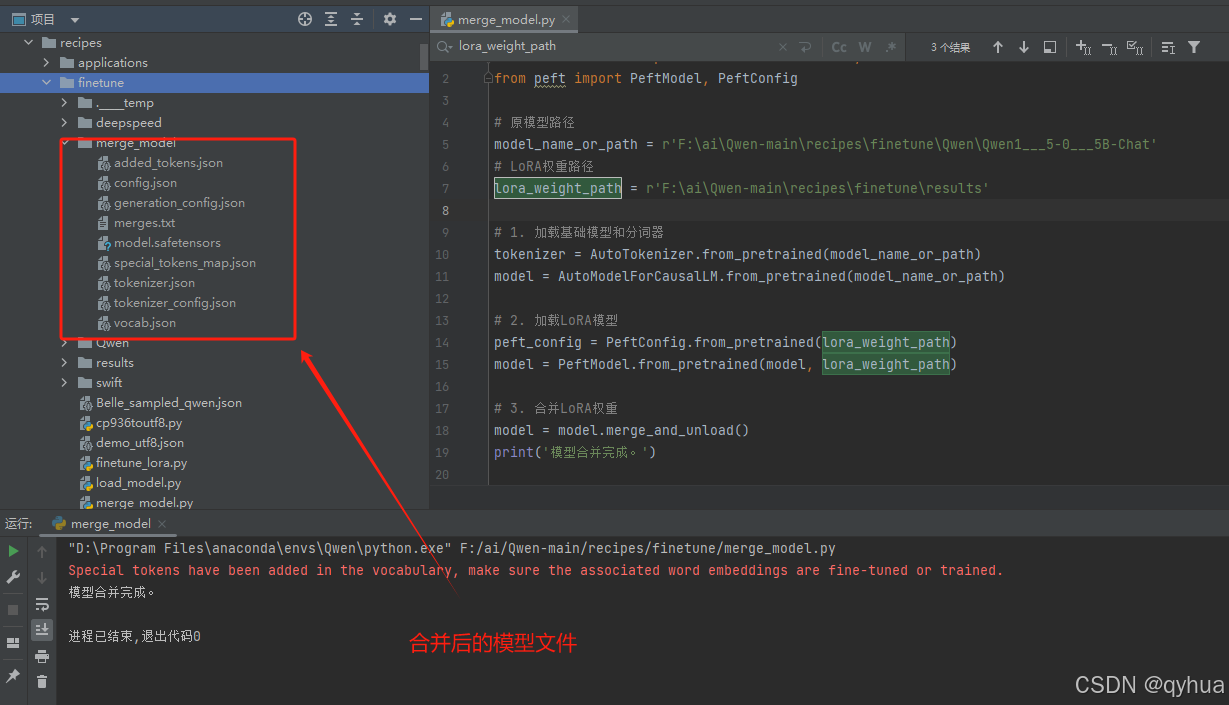Click the green Rerun button in Run panel
The height and width of the screenshot is (705, 1229).
click(13, 551)
